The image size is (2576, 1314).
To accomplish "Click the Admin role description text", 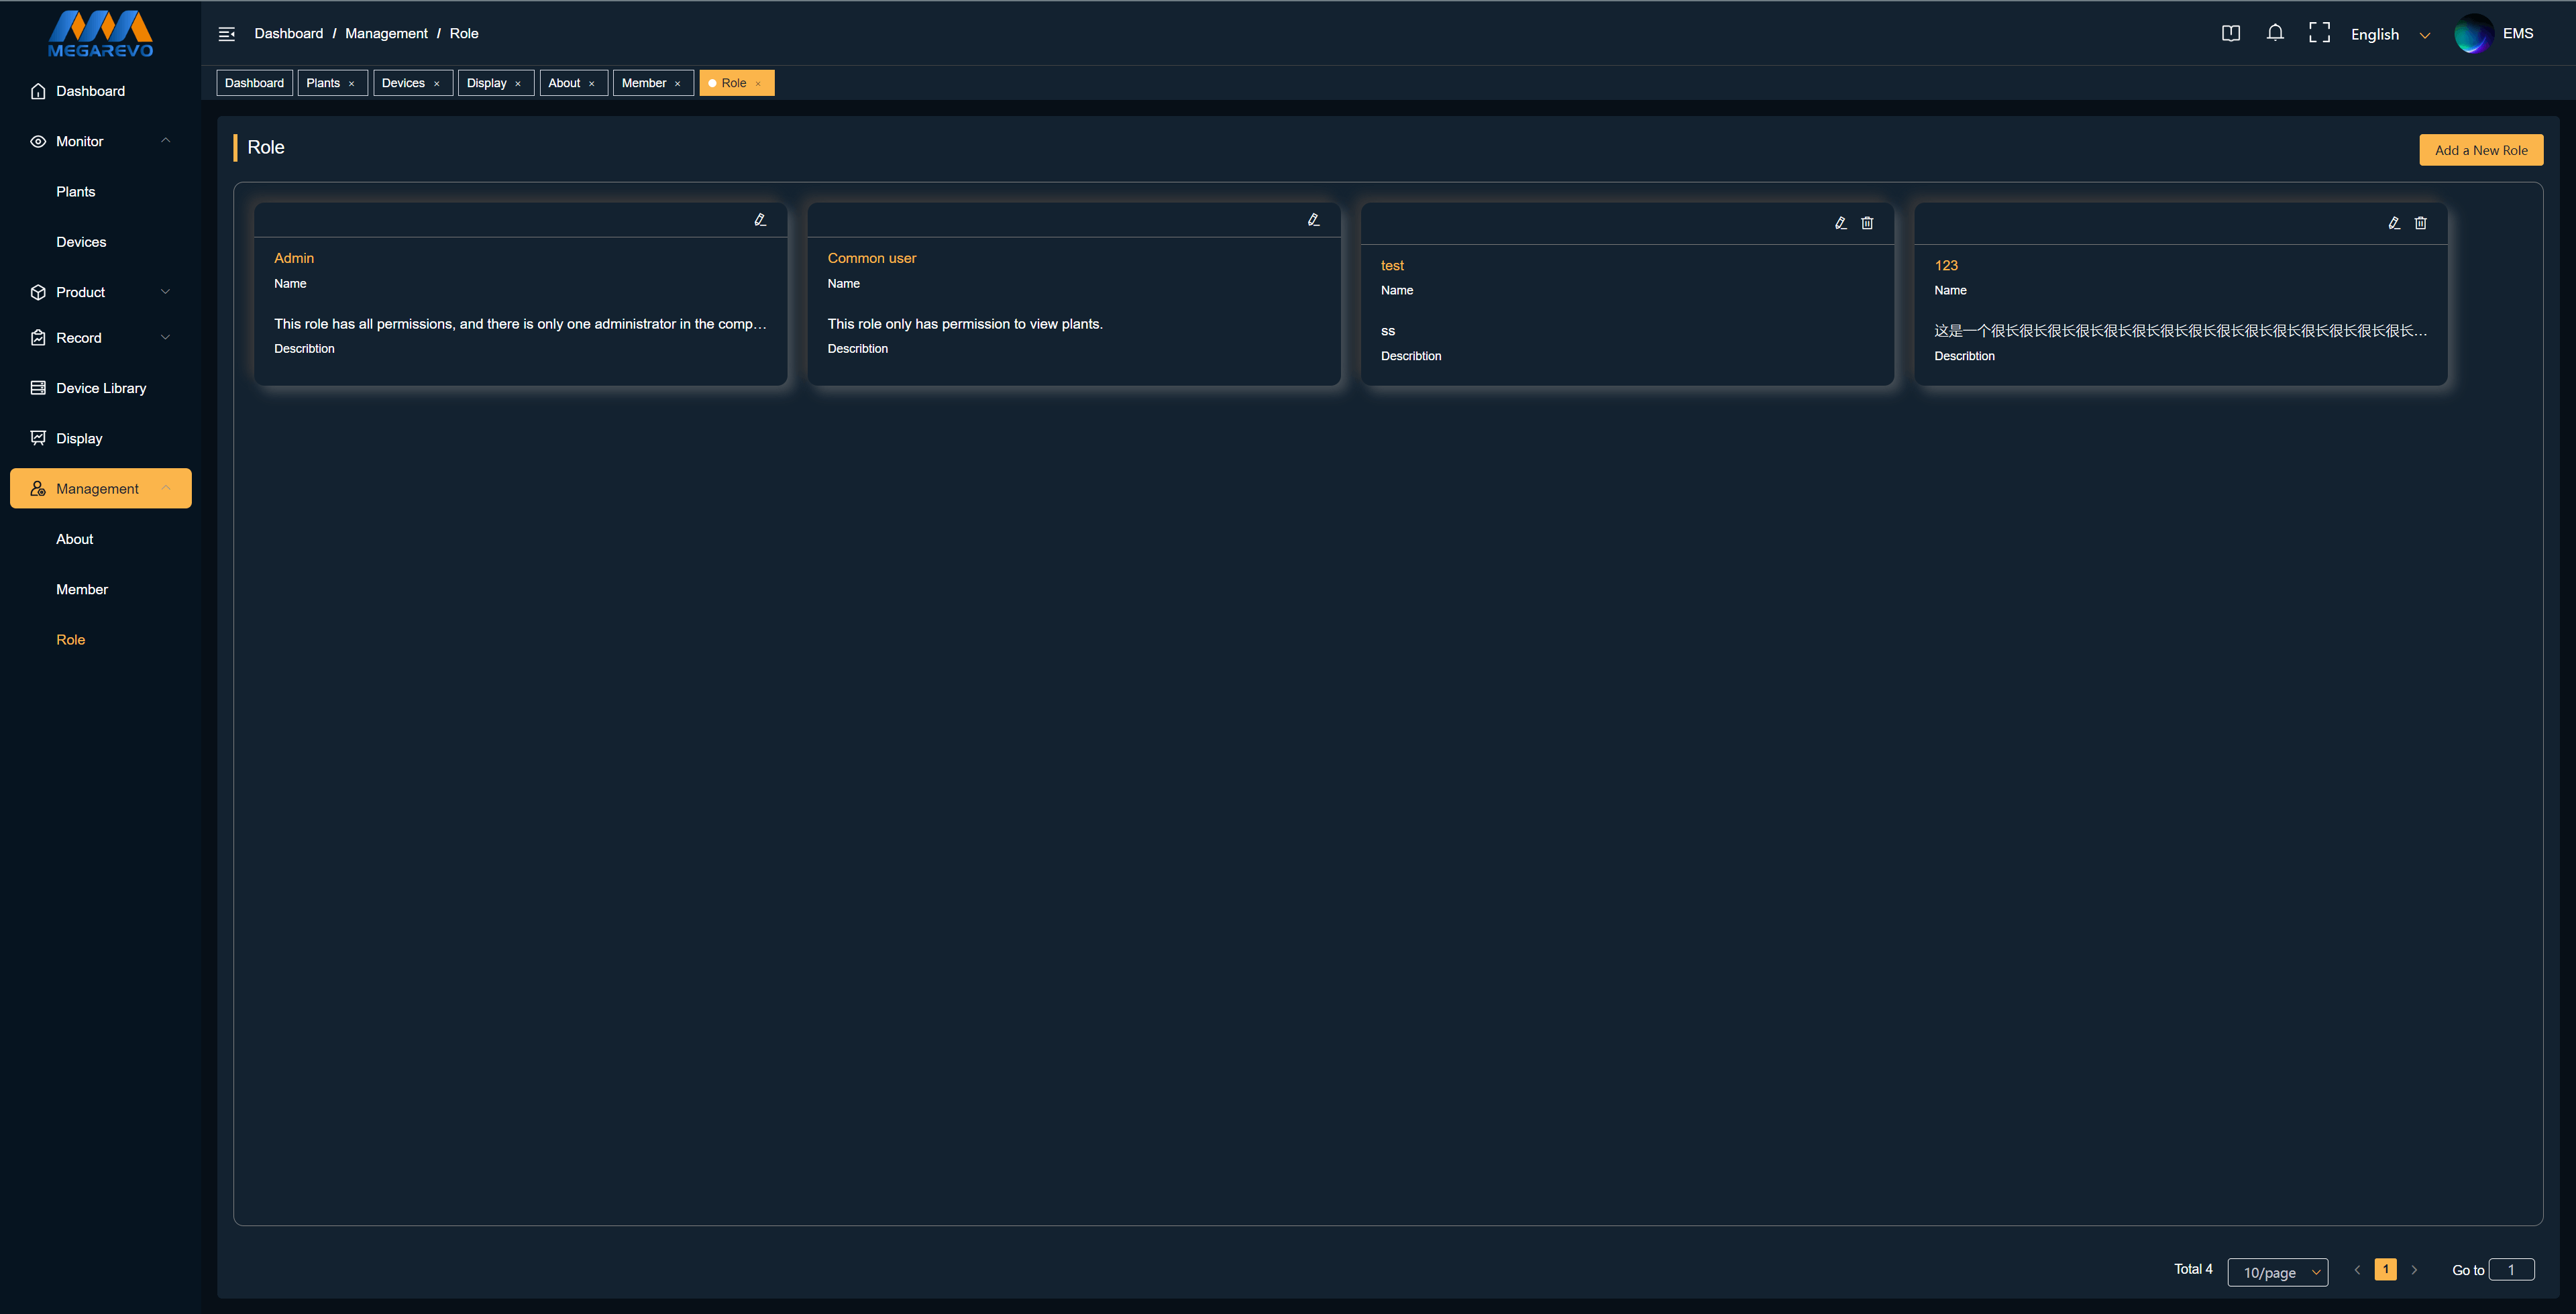I will pos(520,324).
